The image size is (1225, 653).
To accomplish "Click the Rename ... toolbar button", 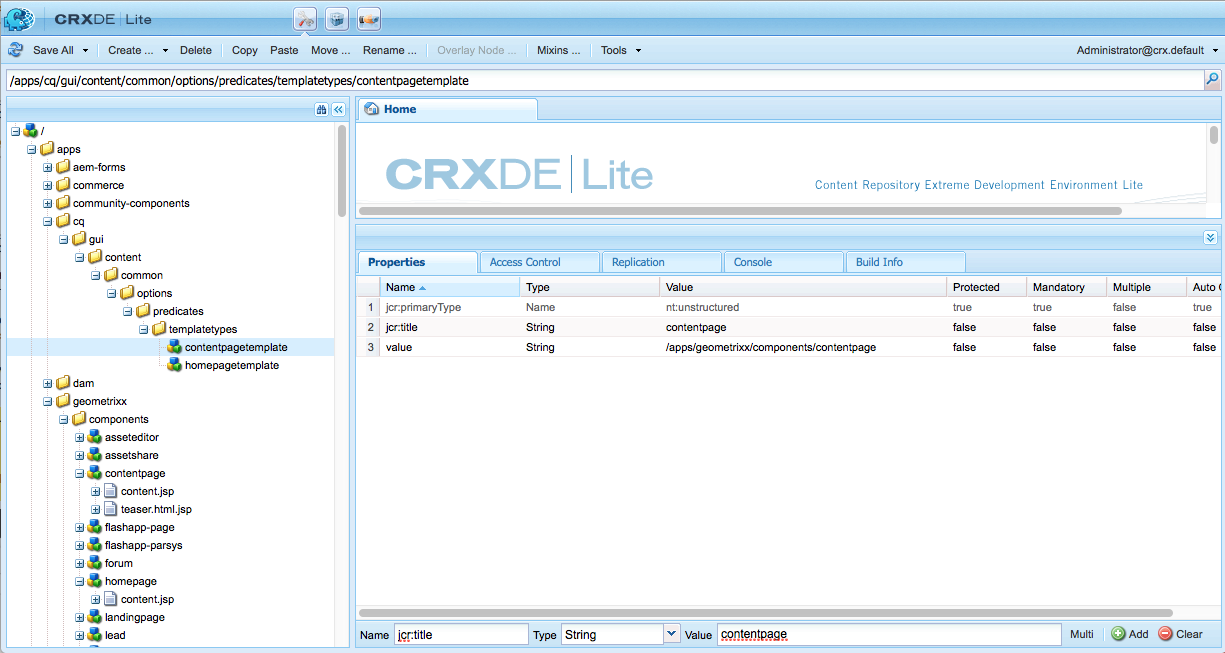I will [x=390, y=50].
